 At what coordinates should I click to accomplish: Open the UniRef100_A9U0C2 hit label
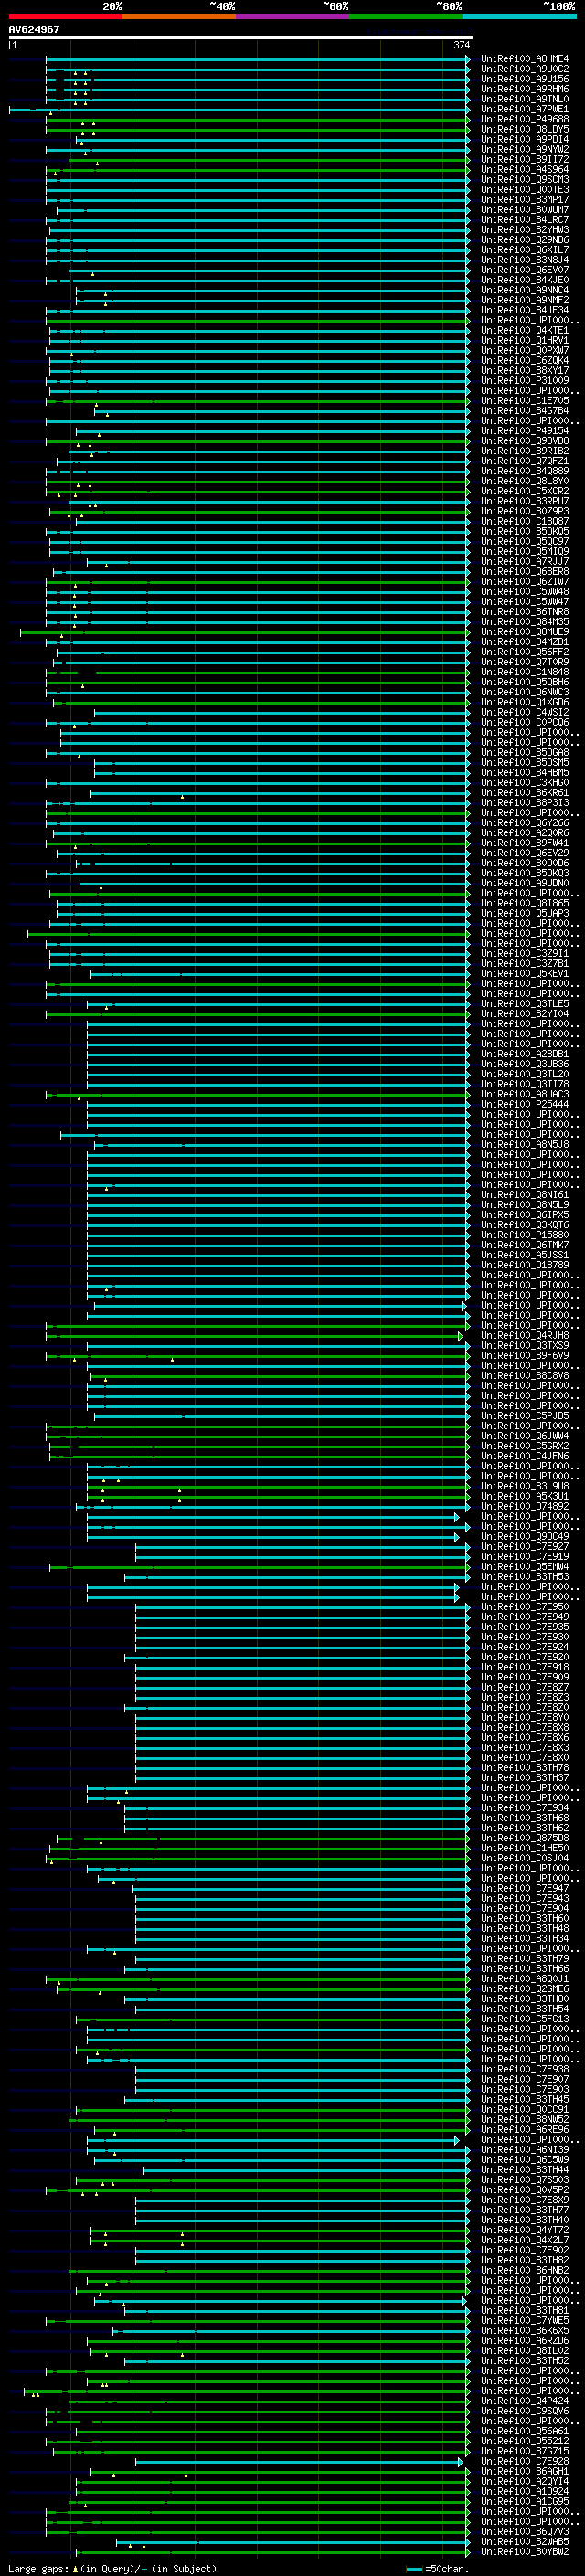point(525,69)
